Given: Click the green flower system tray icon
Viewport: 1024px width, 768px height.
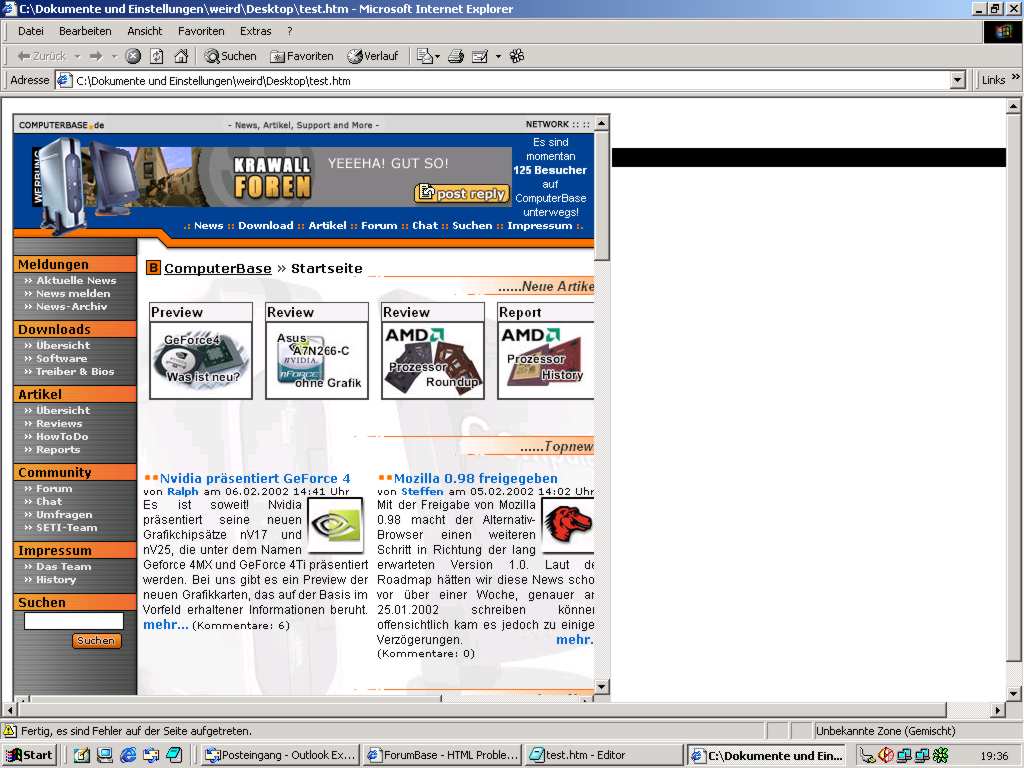Looking at the screenshot, I should click(940, 756).
